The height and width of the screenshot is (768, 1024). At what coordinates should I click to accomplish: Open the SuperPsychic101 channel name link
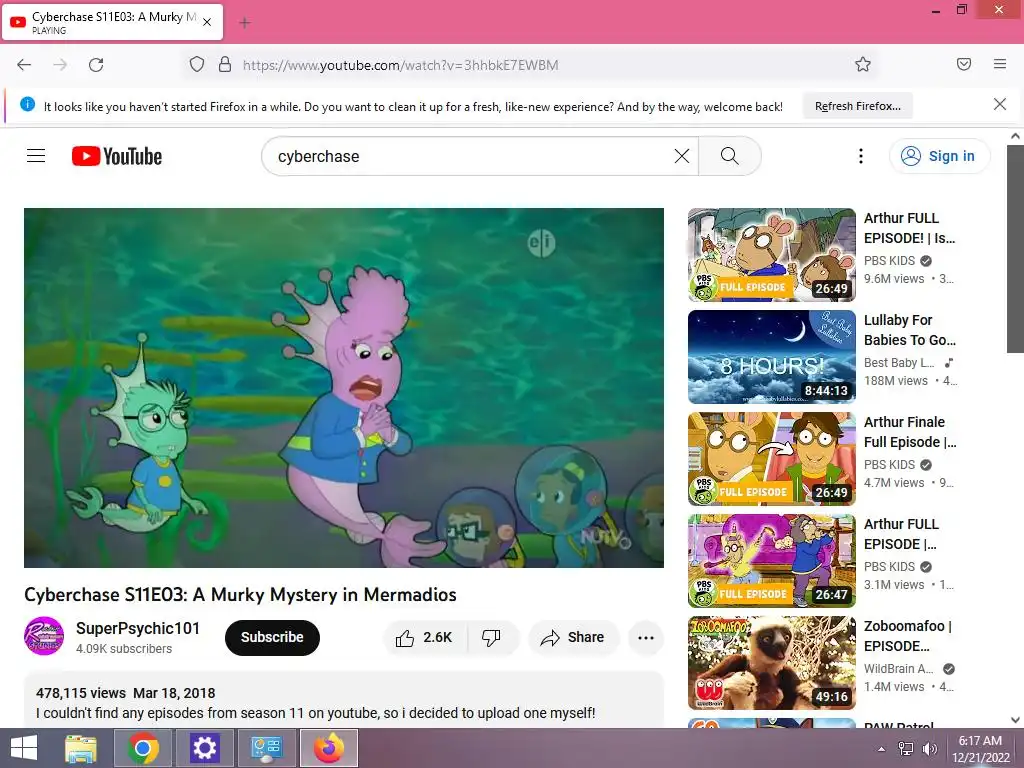[x=138, y=628]
